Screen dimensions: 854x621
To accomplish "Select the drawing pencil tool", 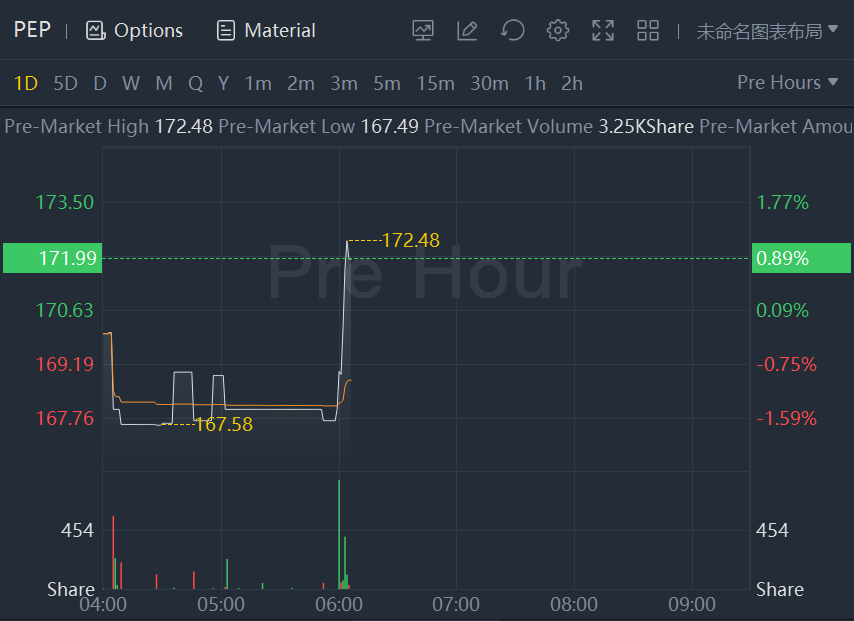I will tap(467, 30).
